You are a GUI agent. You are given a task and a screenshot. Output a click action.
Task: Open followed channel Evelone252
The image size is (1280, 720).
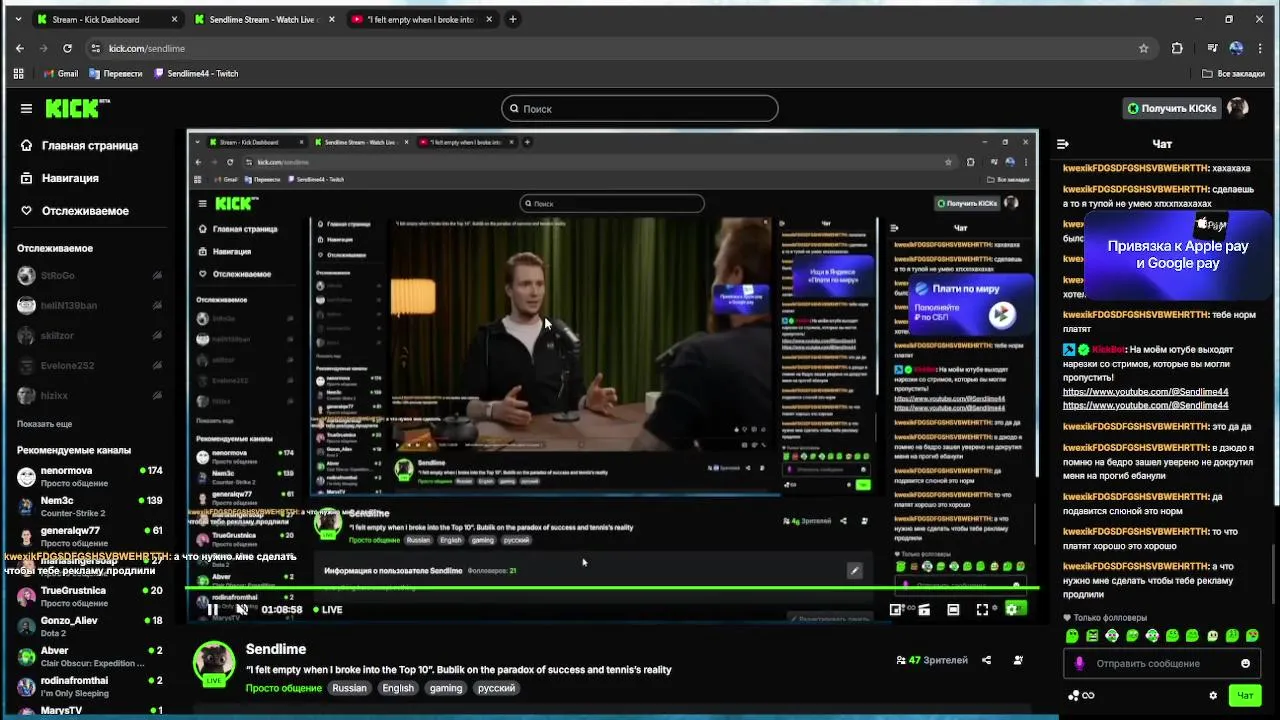(90, 365)
